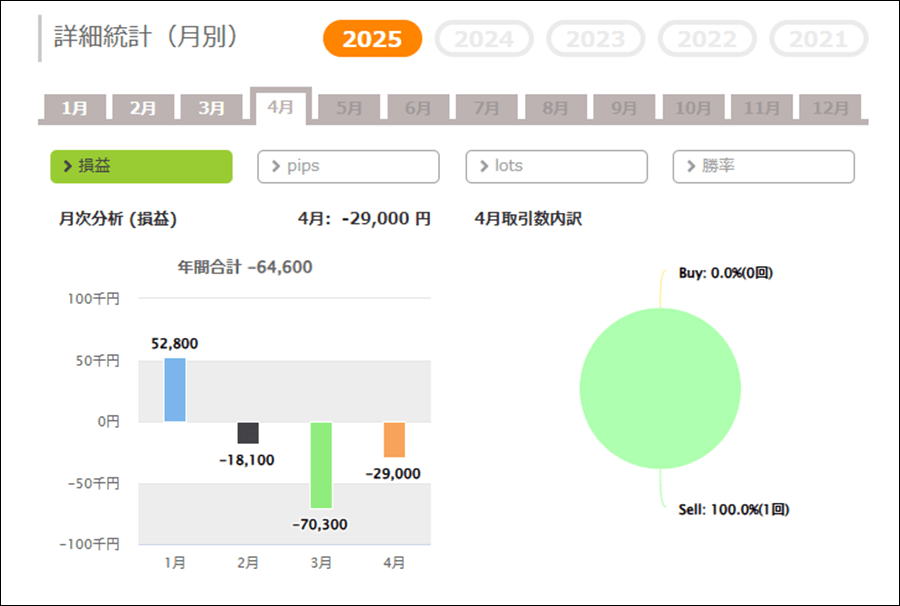The width and height of the screenshot is (900, 606).
Task: Click the 詳細統計(月別) title
Action: point(145,37)
